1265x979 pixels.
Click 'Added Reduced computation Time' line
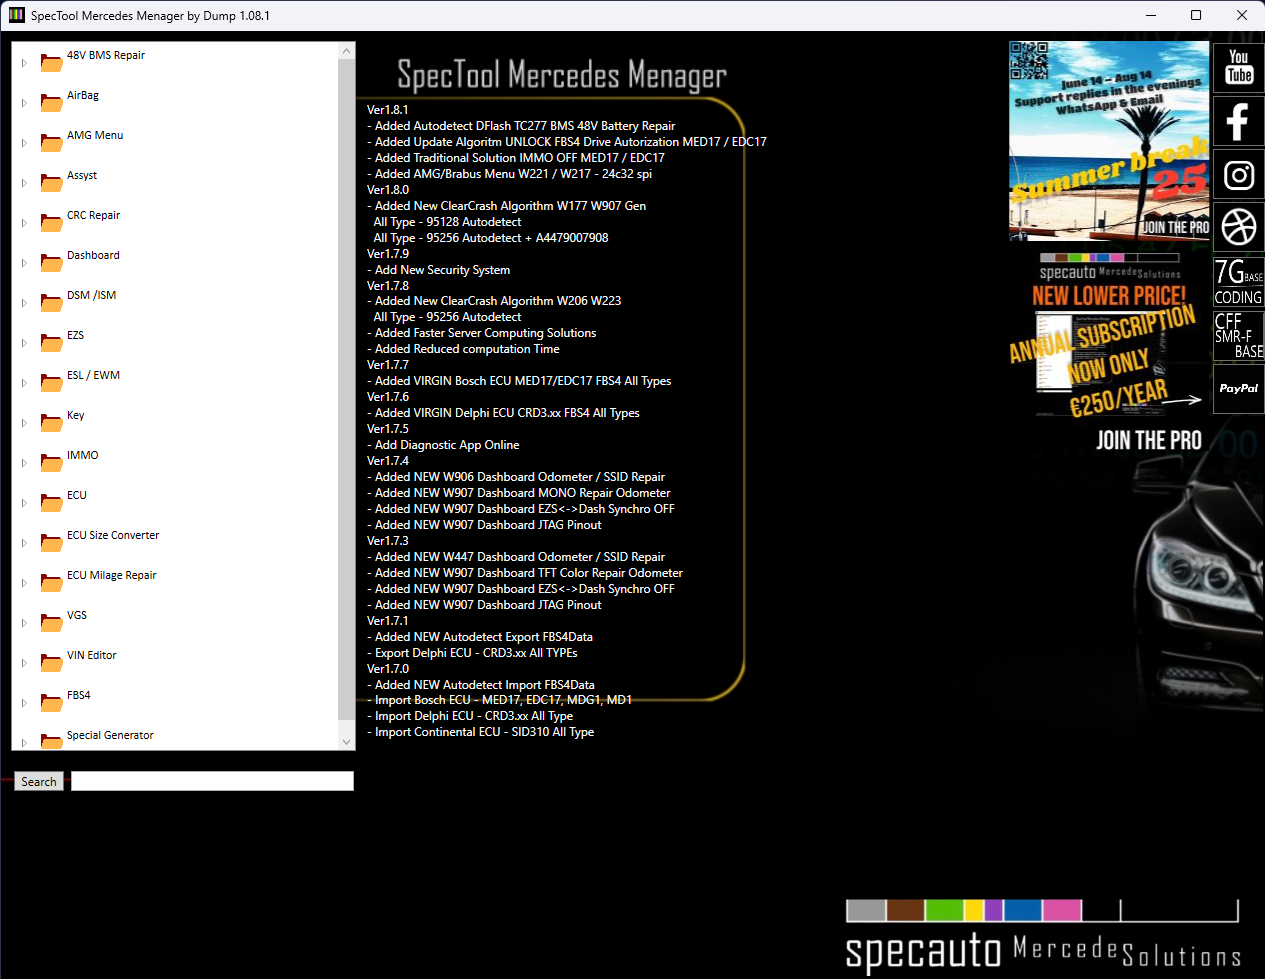(463, 349)
